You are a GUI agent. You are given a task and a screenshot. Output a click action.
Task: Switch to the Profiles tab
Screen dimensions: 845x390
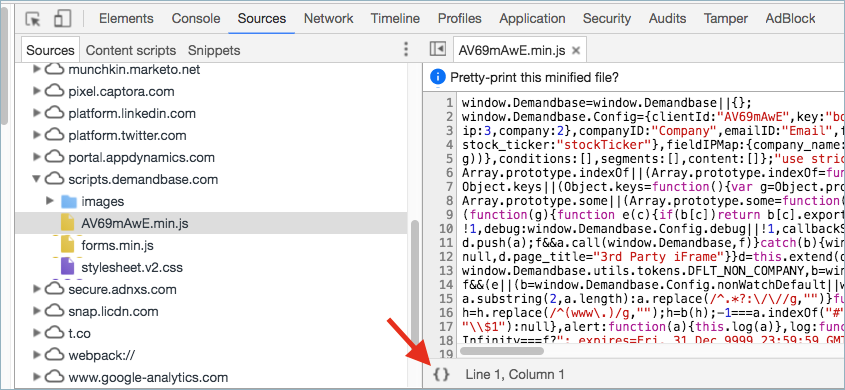click(460, 18)
